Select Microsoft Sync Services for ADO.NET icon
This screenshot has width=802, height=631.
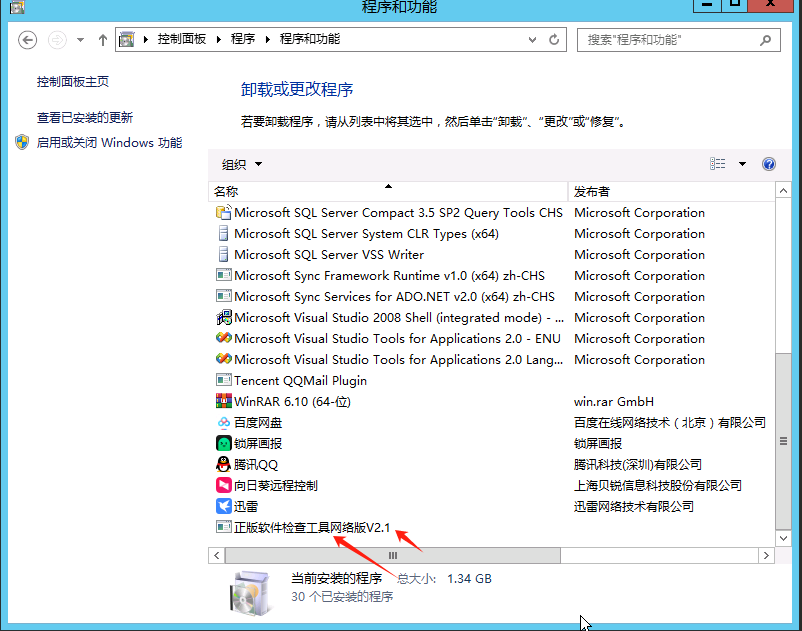224,296
